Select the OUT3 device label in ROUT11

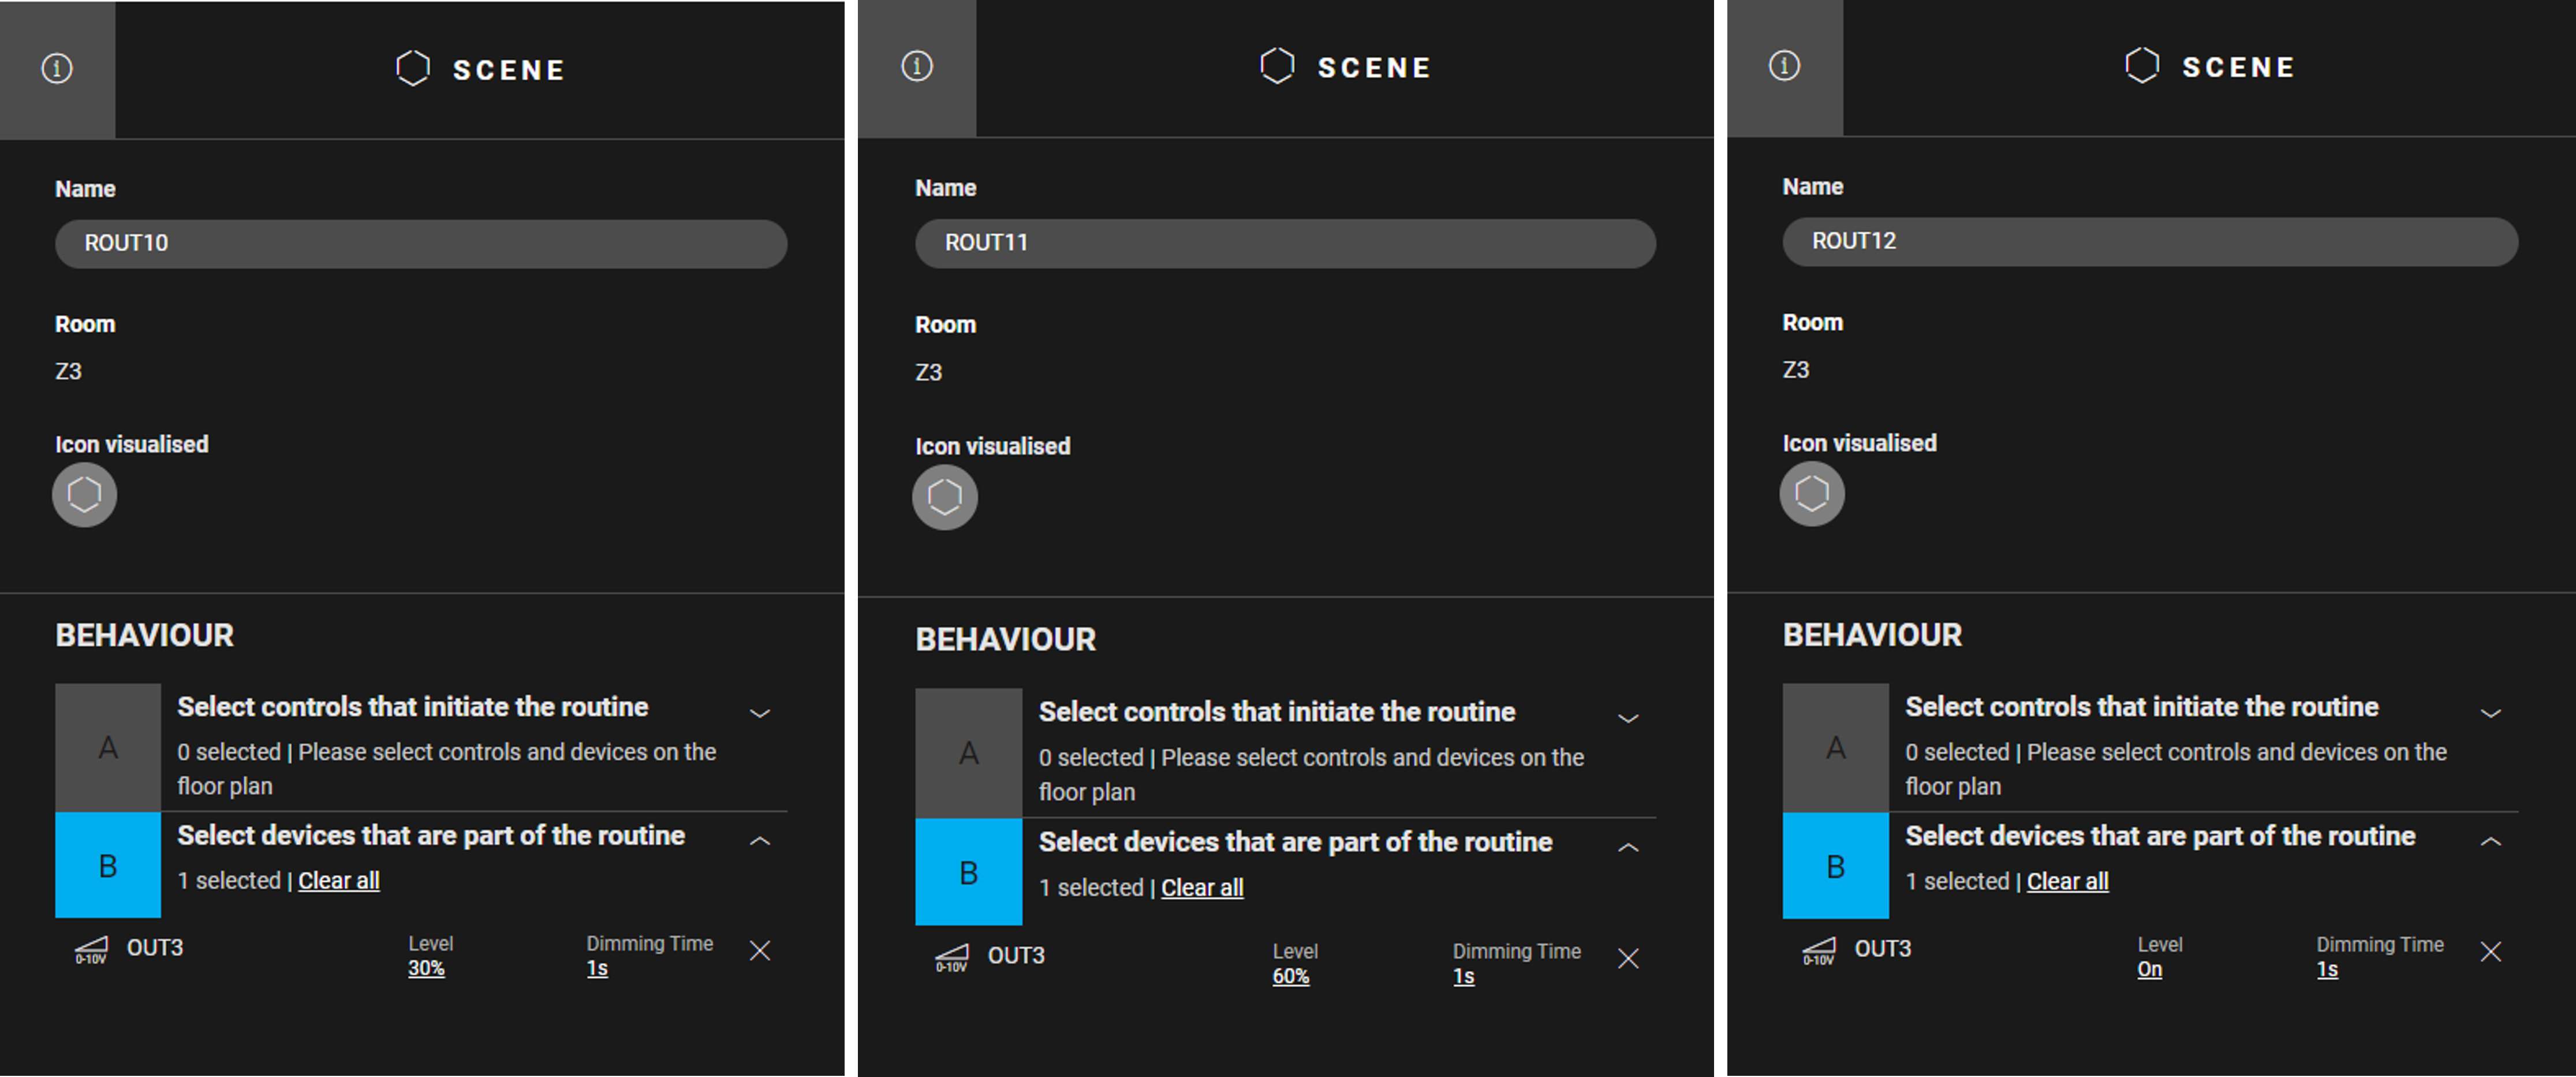pyautogui.click(x=1016, y=956)
